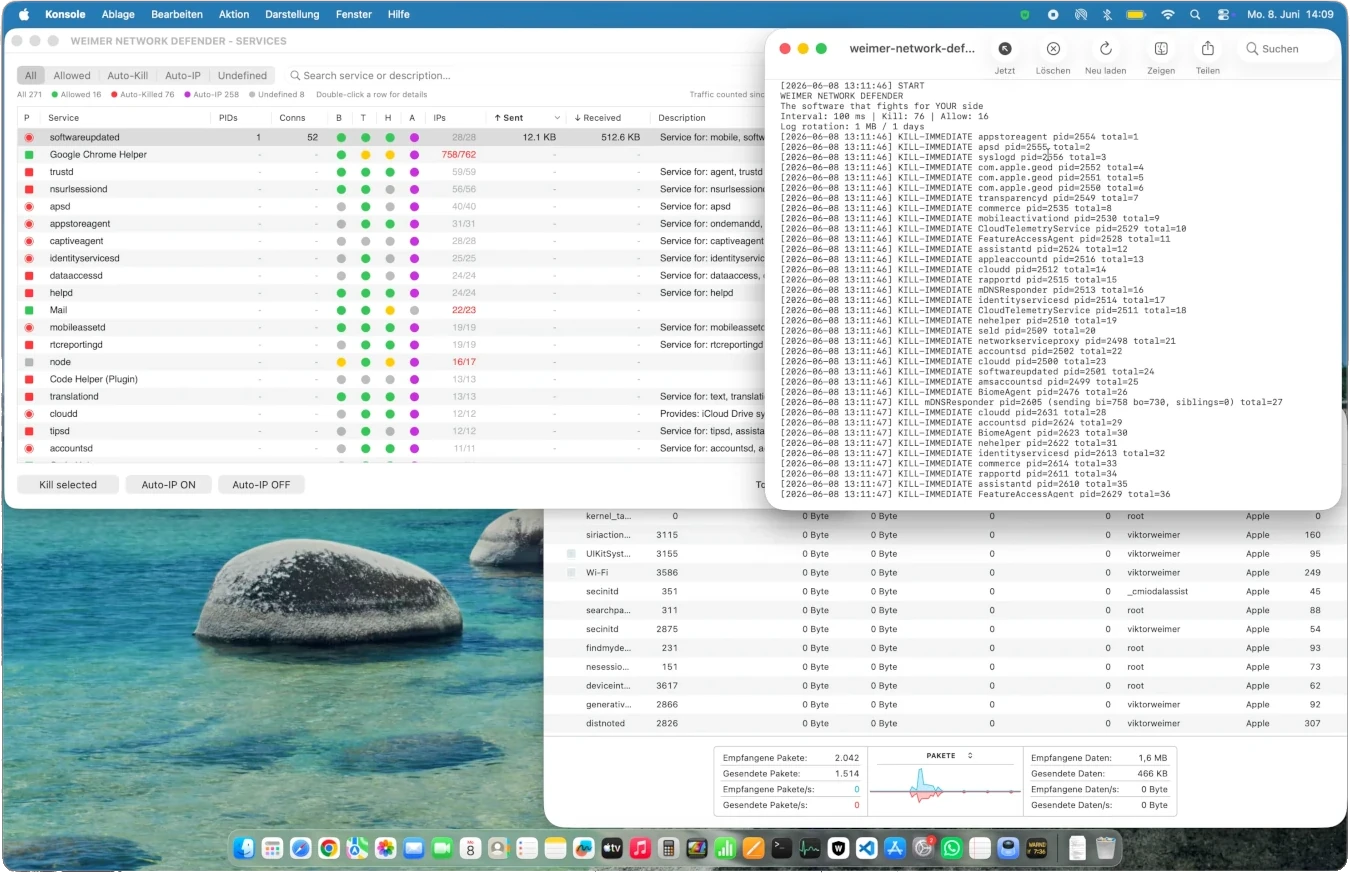The height and width of the screenshot is (873, 1350).
Task: Switch to the Auto-Kill filter tab
Action: click(x=127, y=76)
